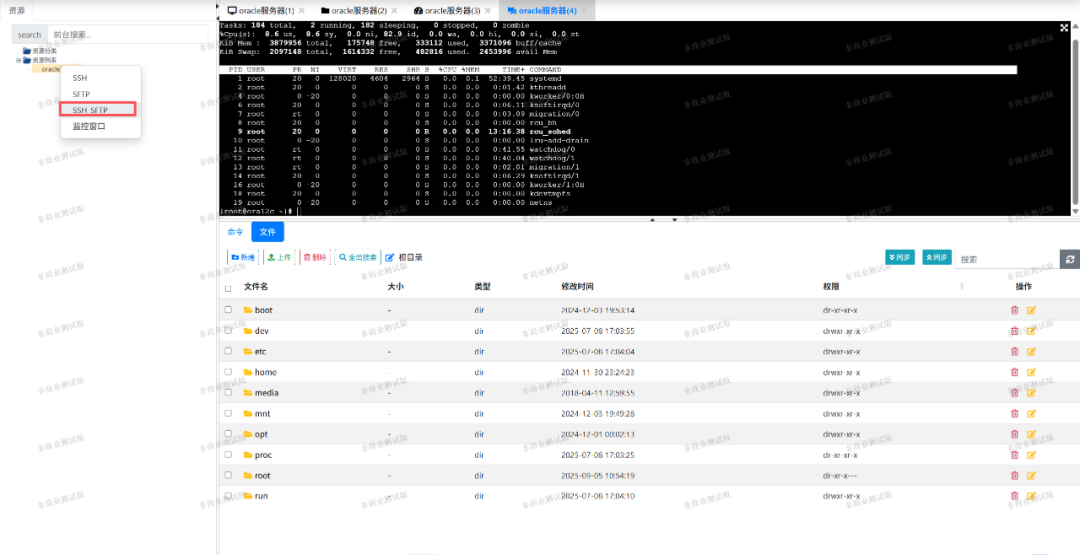
Task: Edit the media folder entry
Action: pyautogui.click(x=1031, y=392)
